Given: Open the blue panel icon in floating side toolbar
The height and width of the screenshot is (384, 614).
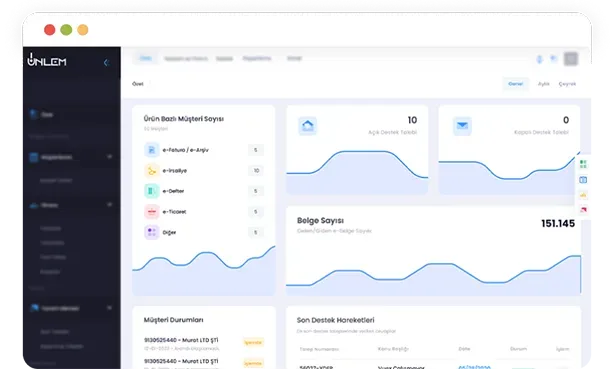Looking at the screenshot, I should (x=583, y=180).
